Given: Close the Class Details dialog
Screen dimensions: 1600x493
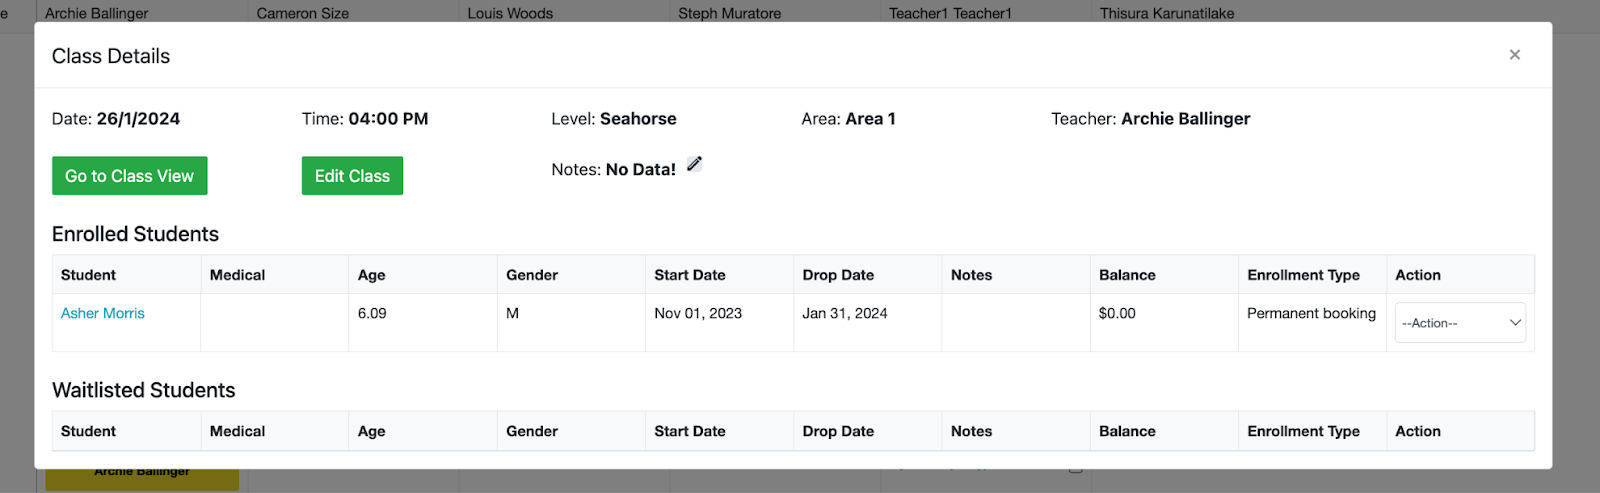Looking at the screenshot, I should coord(1514,55).
